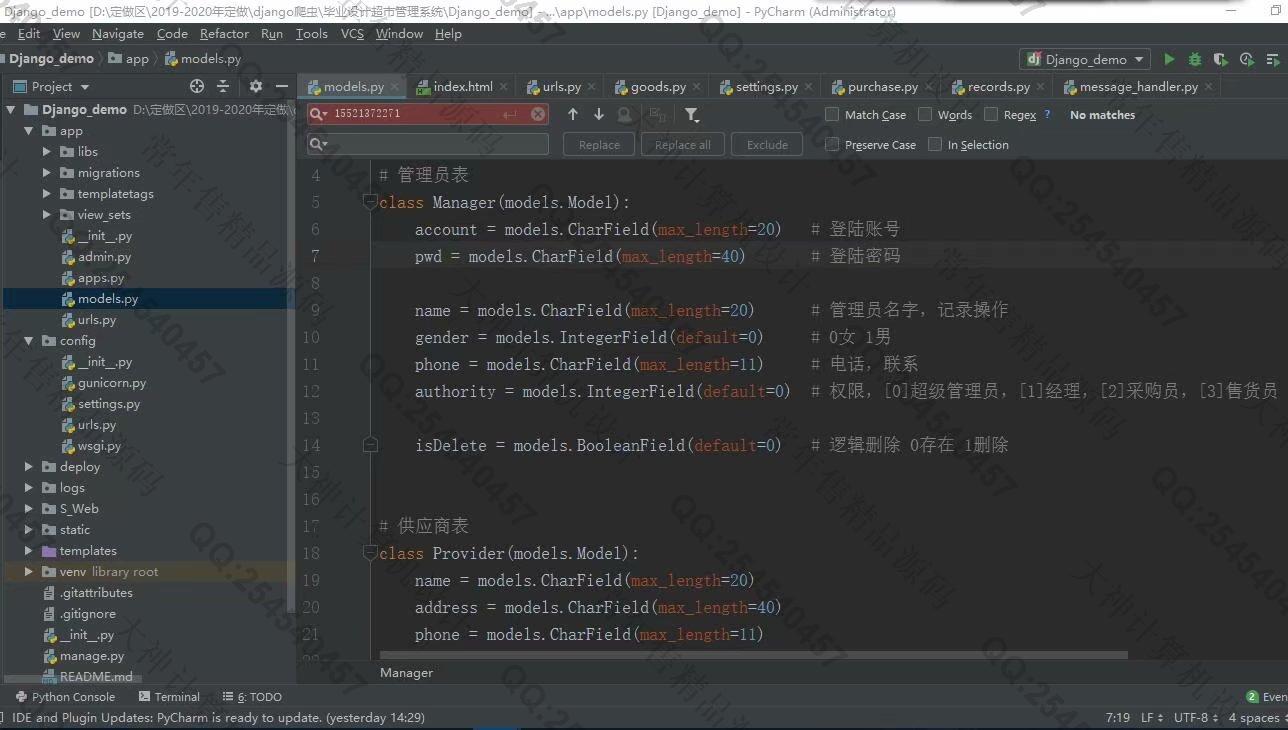This screenshot has height=730, width=1288.
Task: Open Django_demo run configuration dropdown
Action: [1085, 59]
